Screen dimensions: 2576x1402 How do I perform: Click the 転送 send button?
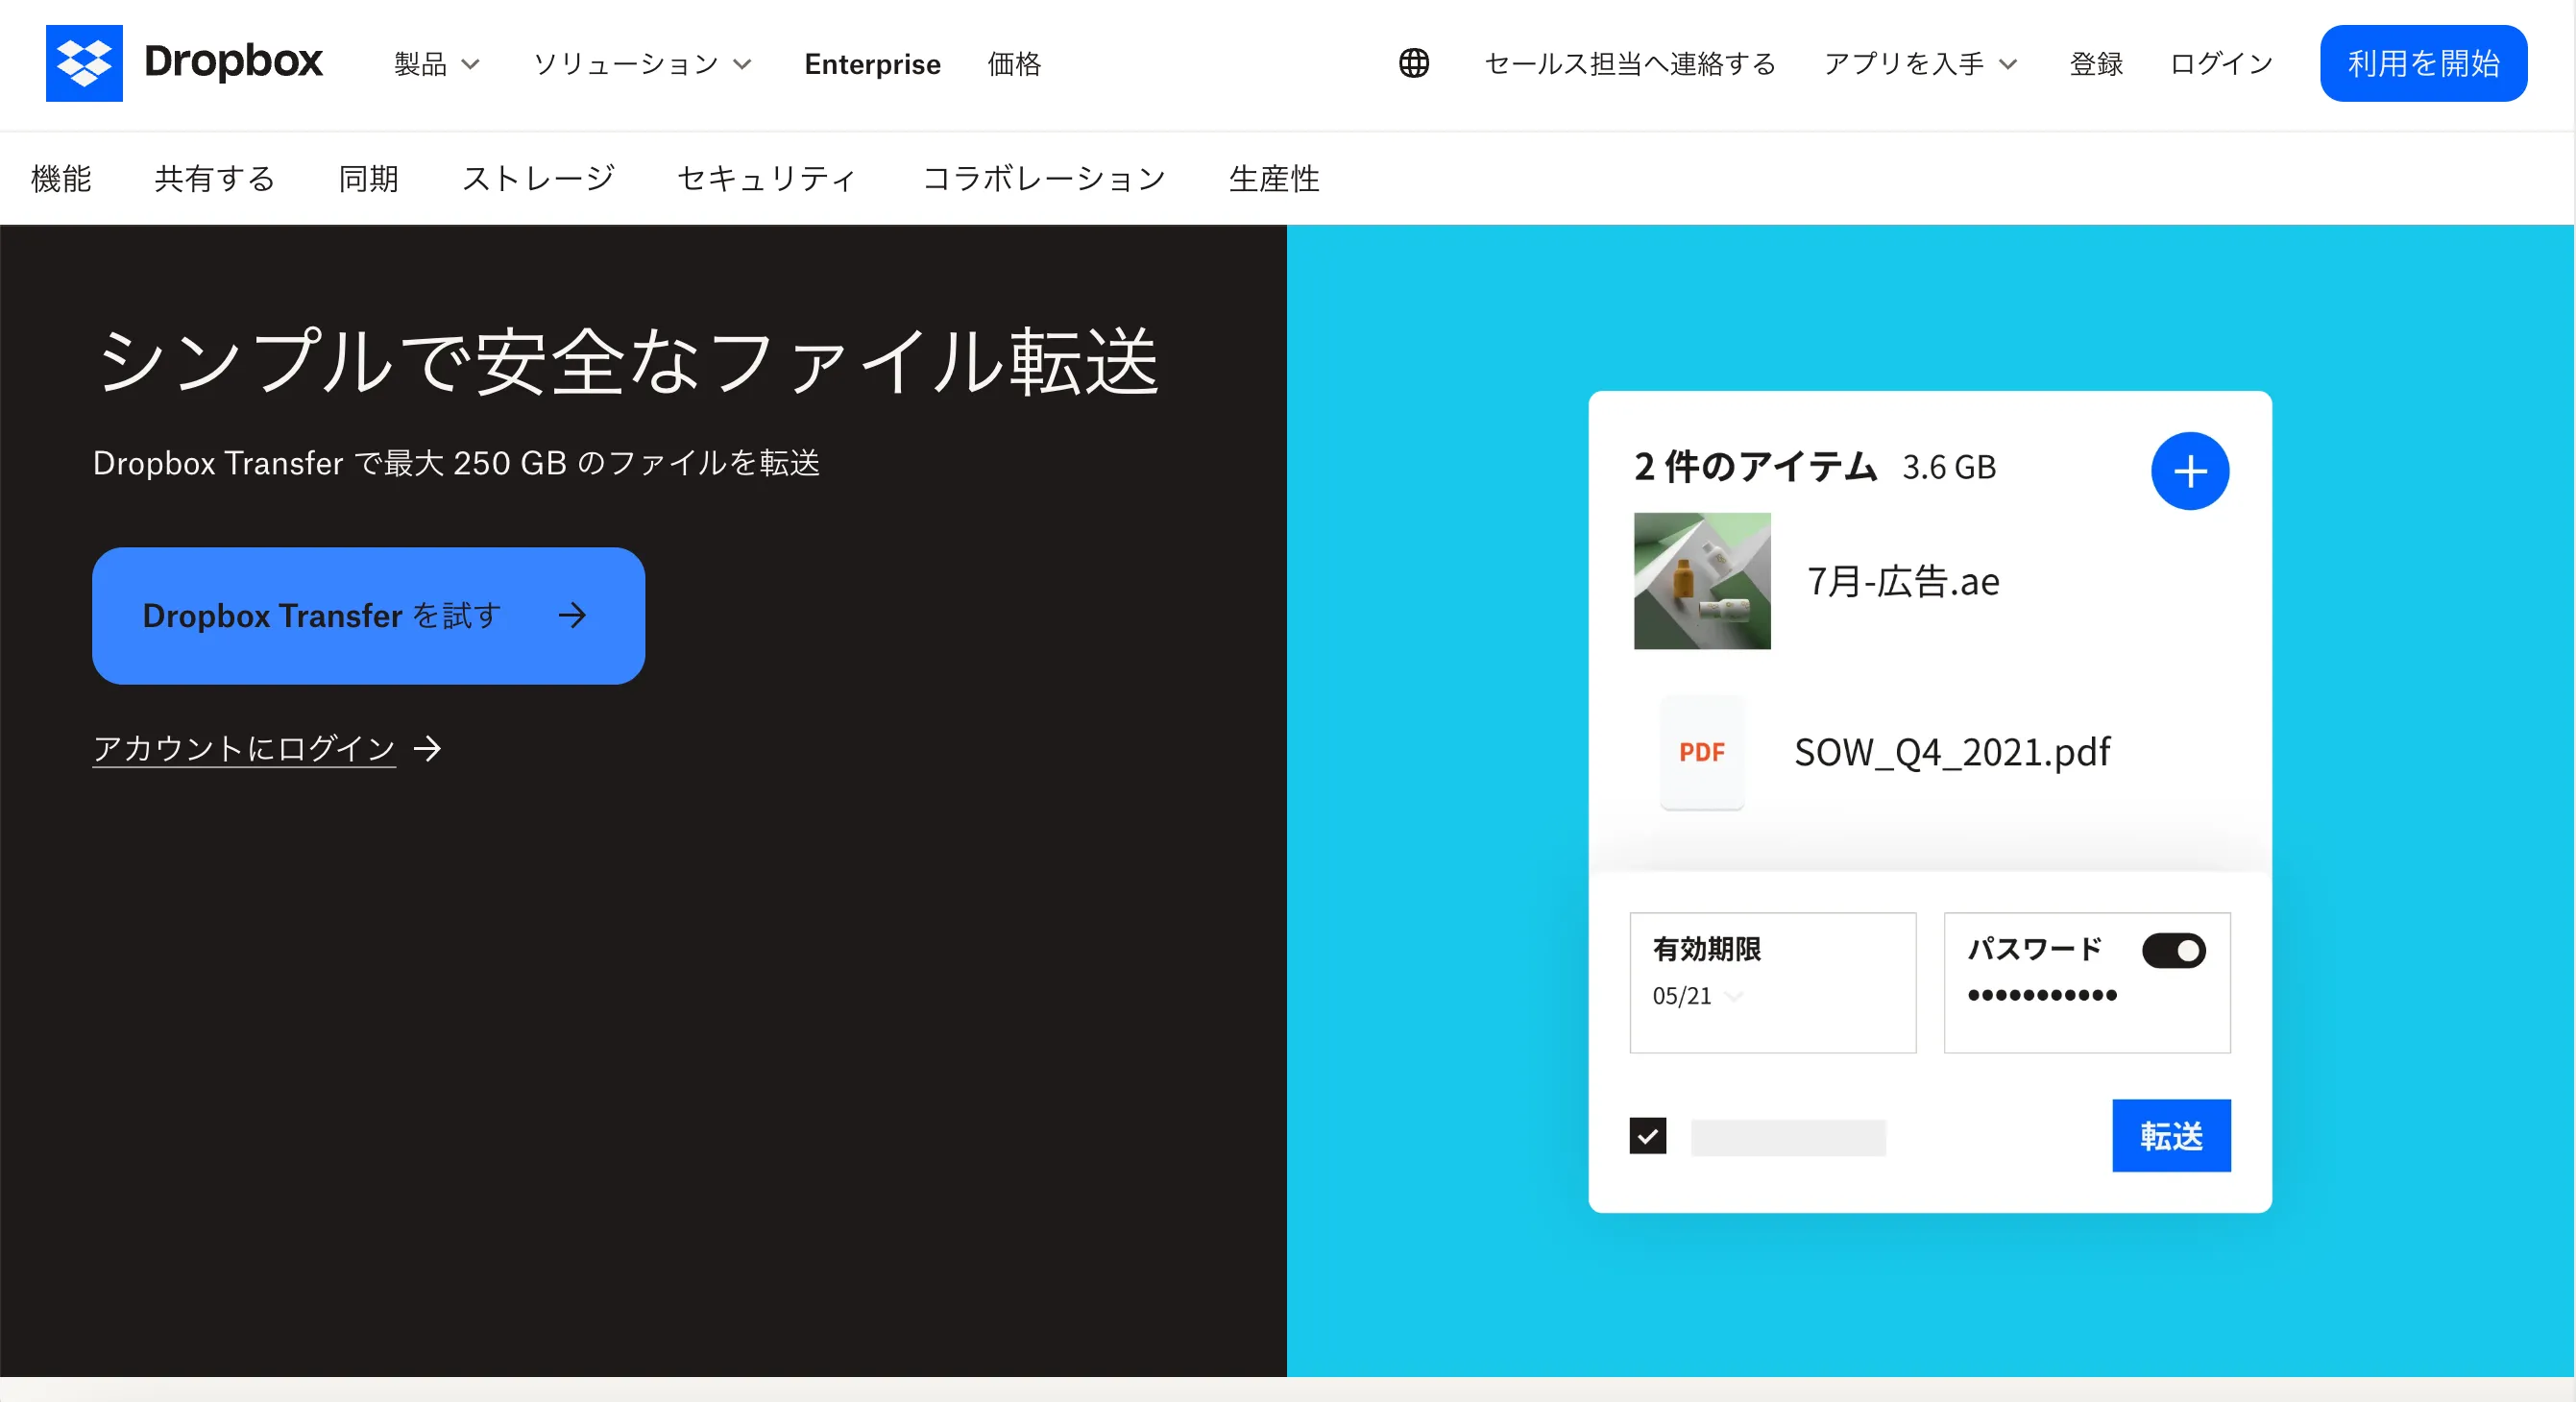point(2171,1135)
